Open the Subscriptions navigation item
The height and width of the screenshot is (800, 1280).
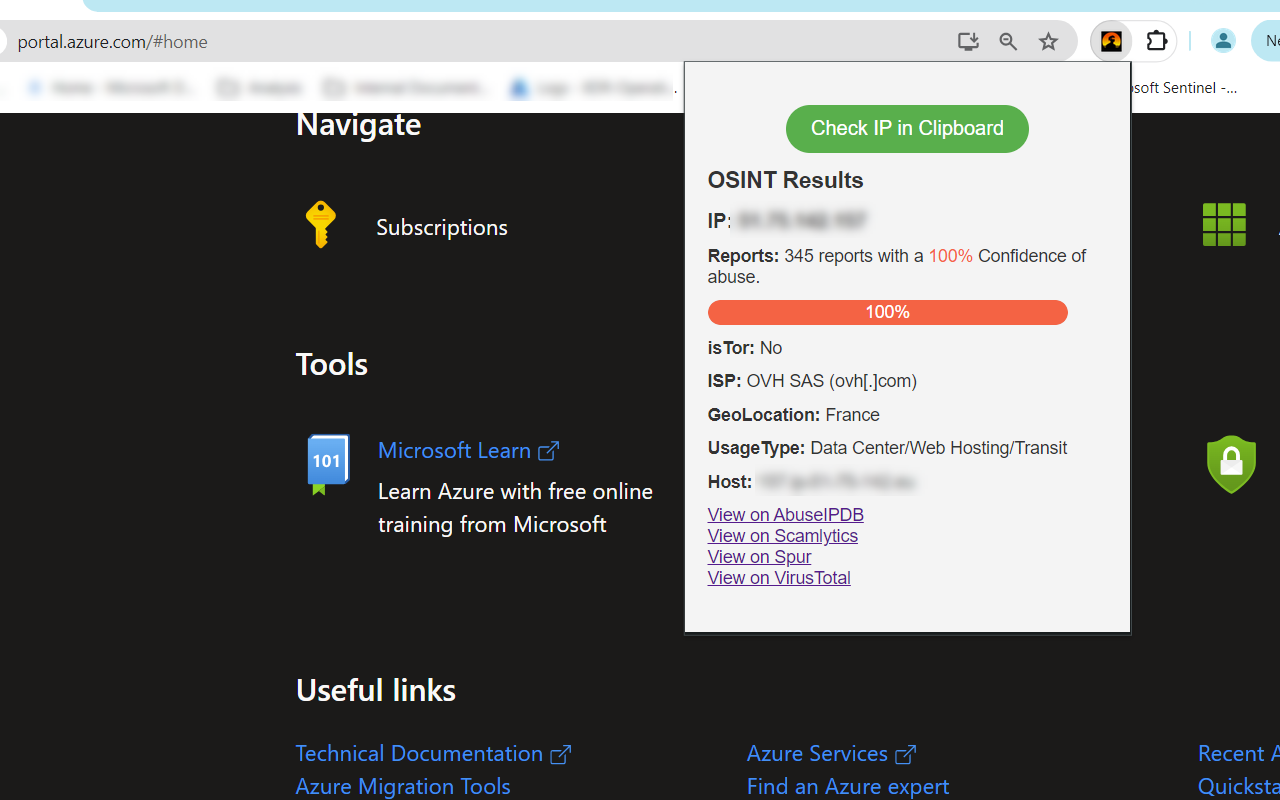442,227
